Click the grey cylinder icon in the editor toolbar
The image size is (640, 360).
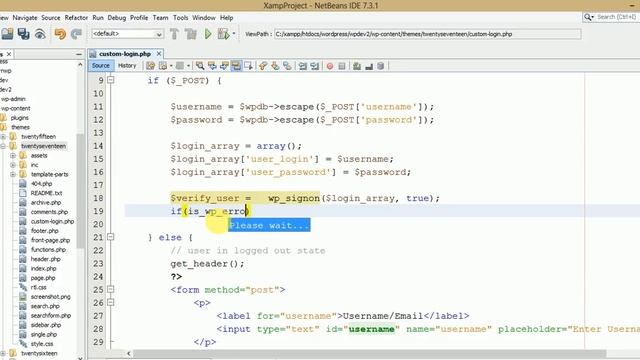coord(380,66)
